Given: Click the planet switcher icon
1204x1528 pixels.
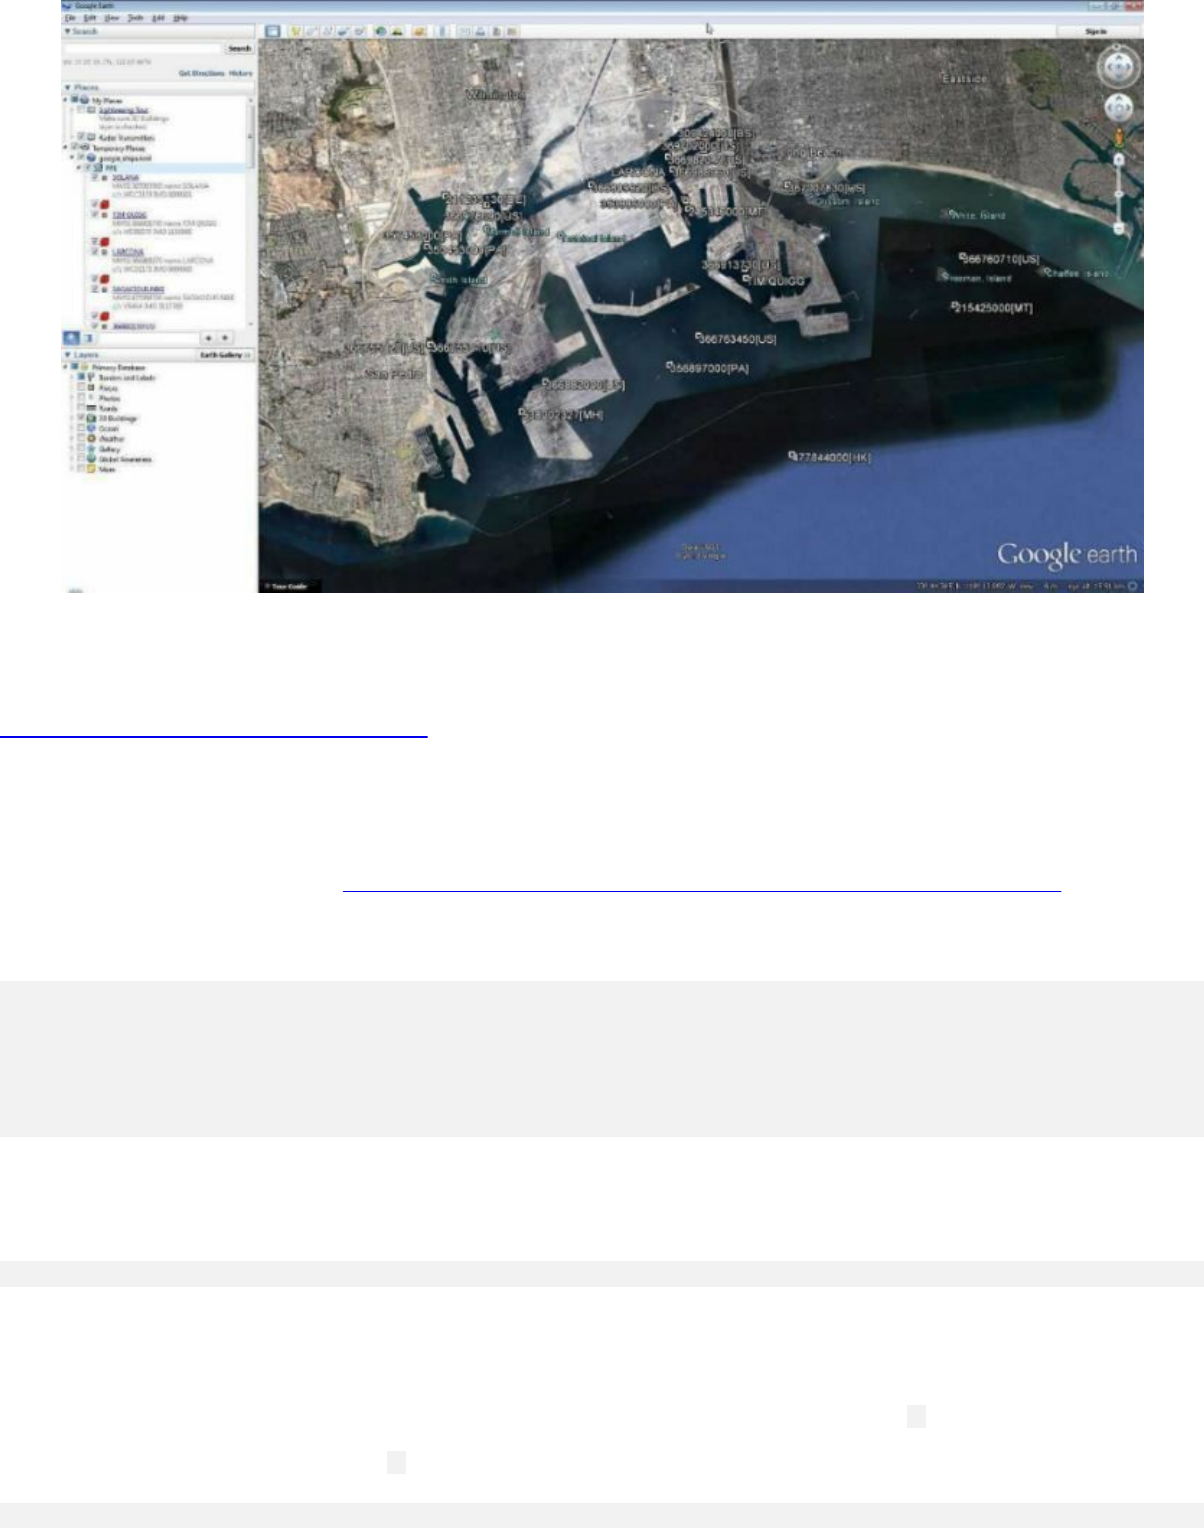Looking at the screenshot, I should pos(420,31).
